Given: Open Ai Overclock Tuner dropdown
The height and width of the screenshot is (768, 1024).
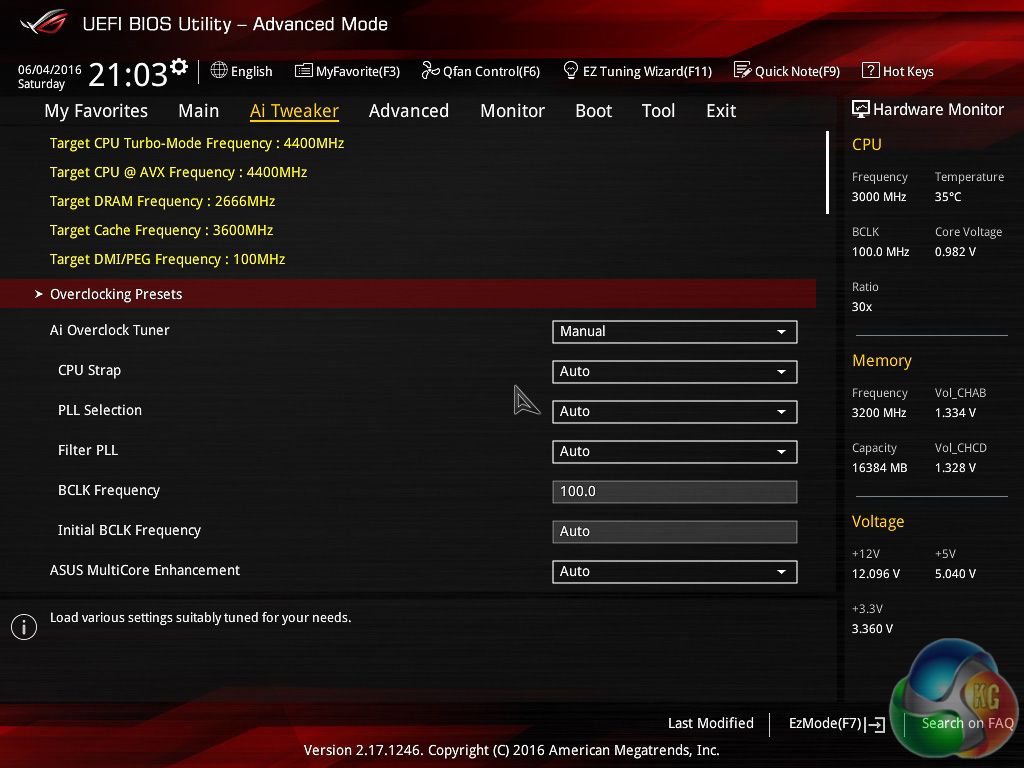Looking at the screenshot, I should pos(675,332).
